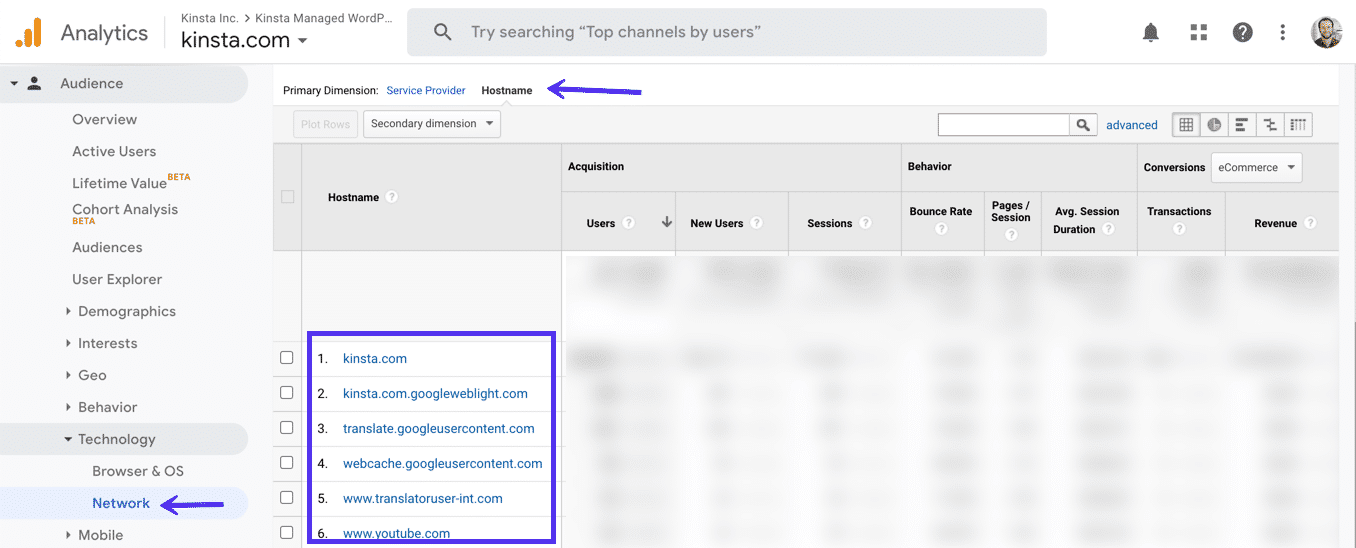This screenshot has width=1356, height=548.
Task: Click the advanced filter link
Action: pyautogui.click(x=1131, y=125)
